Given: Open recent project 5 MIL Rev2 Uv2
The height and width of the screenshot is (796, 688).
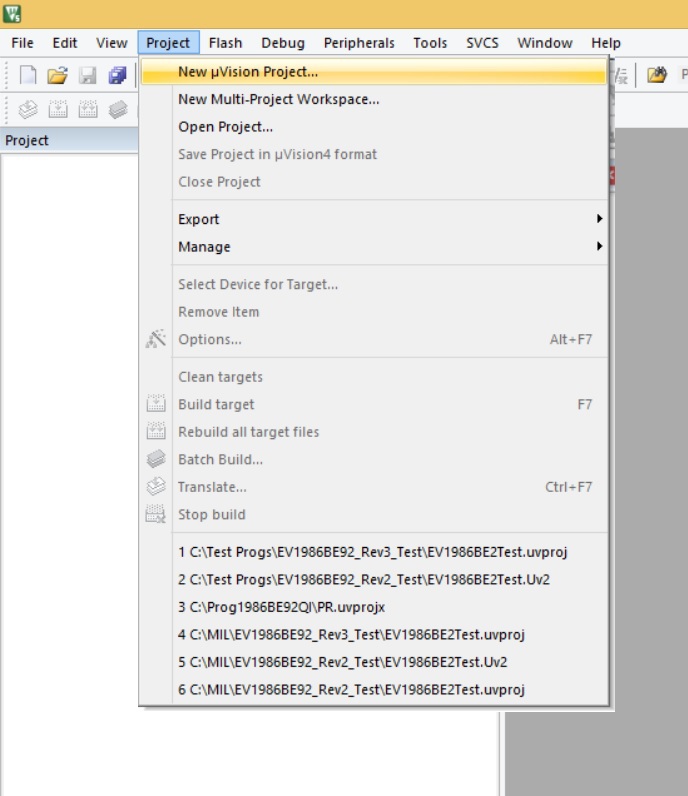Looking at the screenshot, I should (374, 661).
